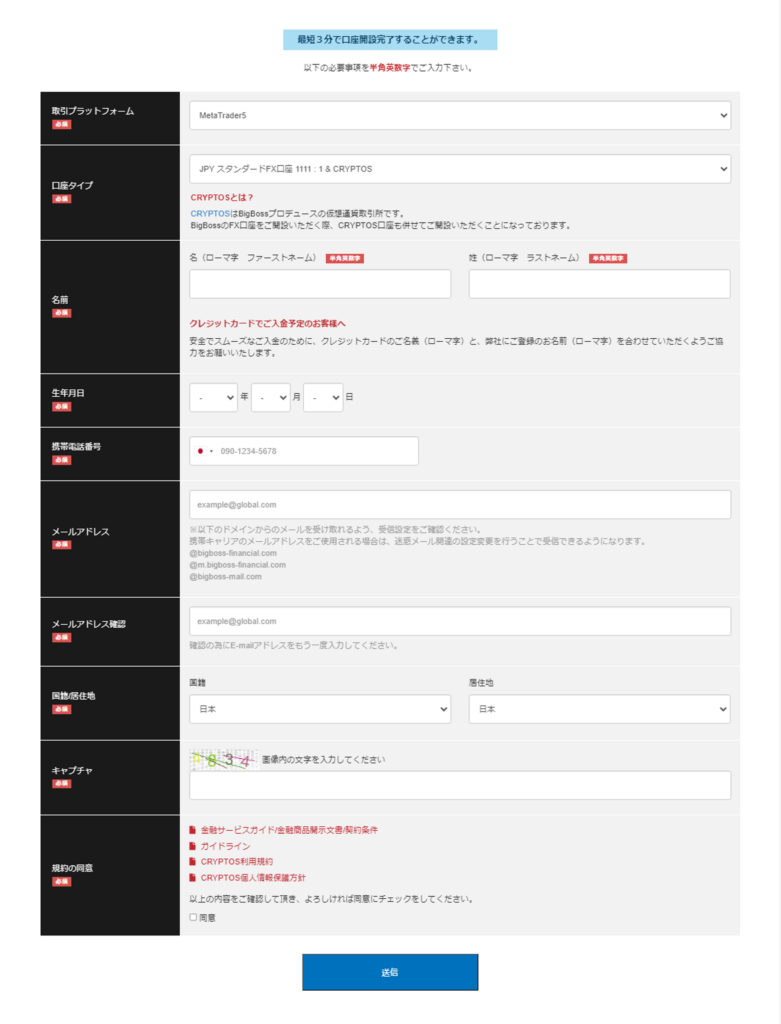Click the メールアドレス email input field
781x1024 pixels.
[x=460, y=505]
